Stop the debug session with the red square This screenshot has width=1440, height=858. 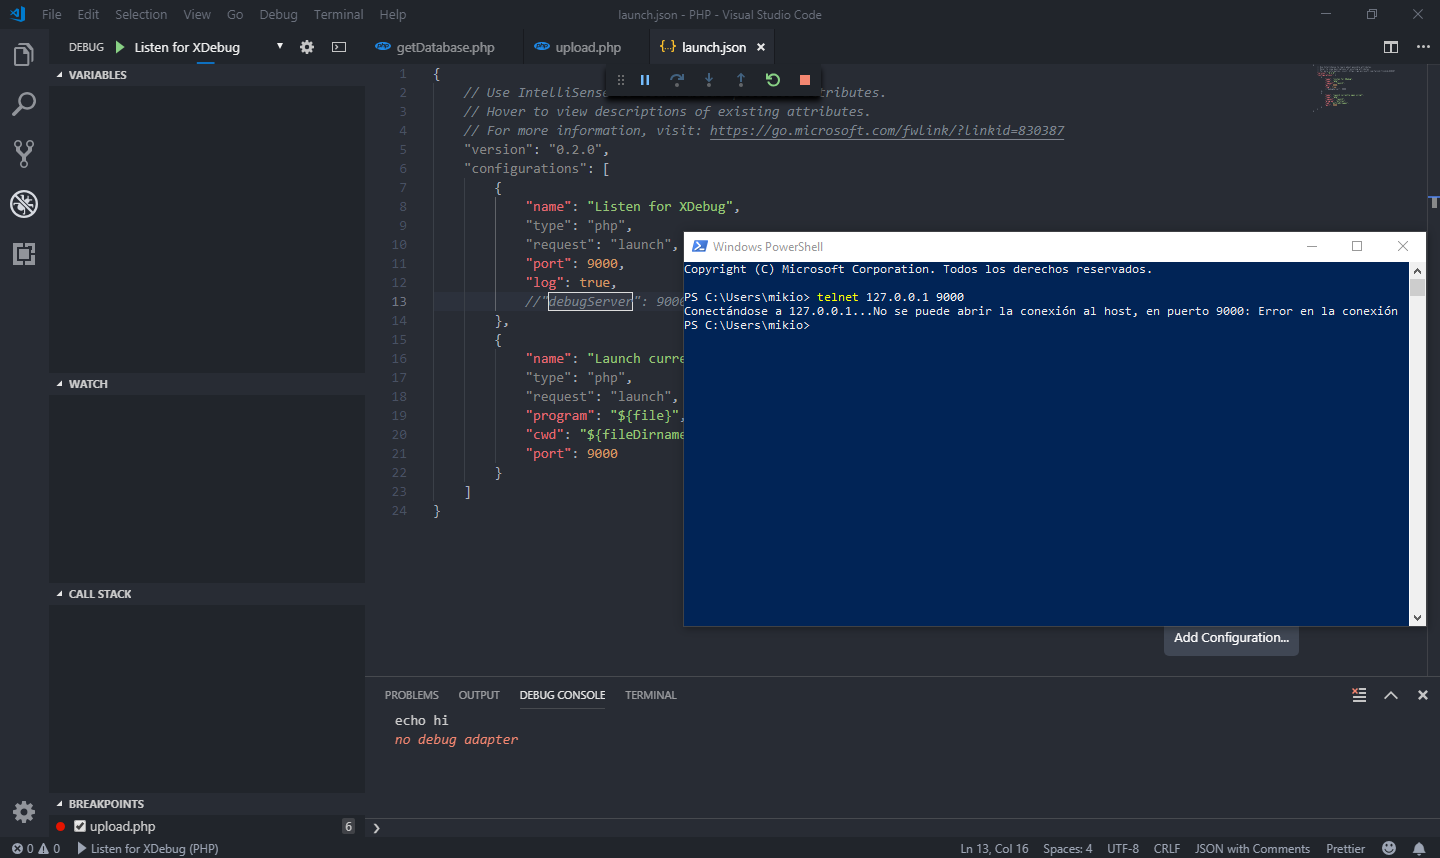coord(805,80)
